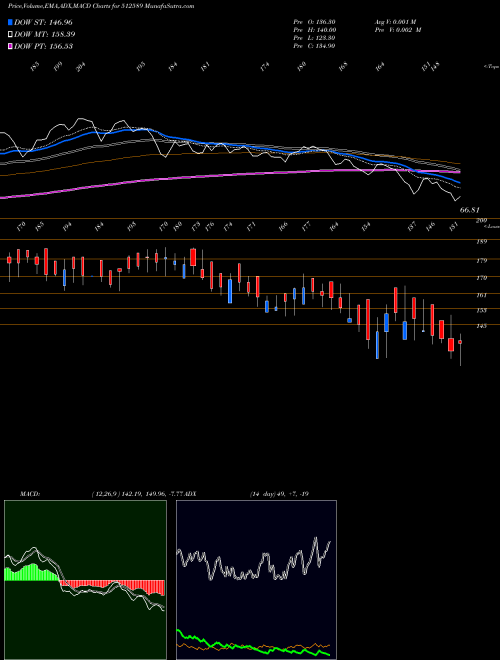Click the '145' price axis label
This screenshot has width=500, height=660.
tap(482, 326)
